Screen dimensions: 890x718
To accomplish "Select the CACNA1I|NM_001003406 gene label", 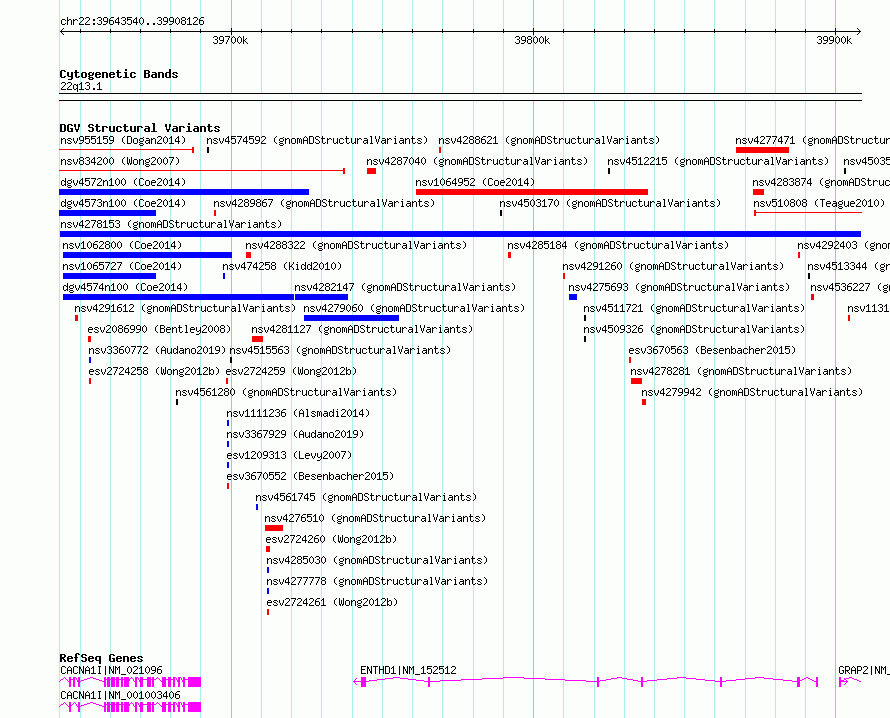I will 120,695.
